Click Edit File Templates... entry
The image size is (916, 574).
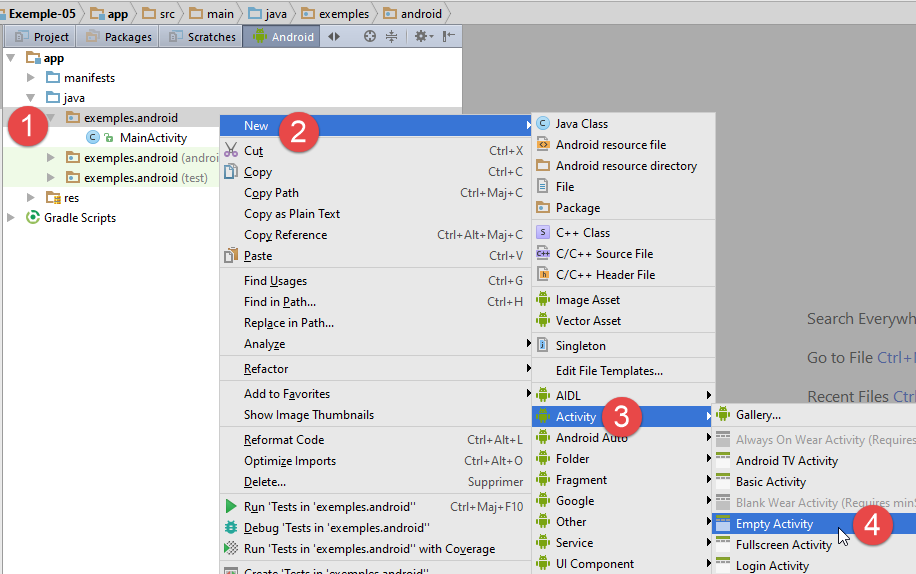(x=609, y=371)
